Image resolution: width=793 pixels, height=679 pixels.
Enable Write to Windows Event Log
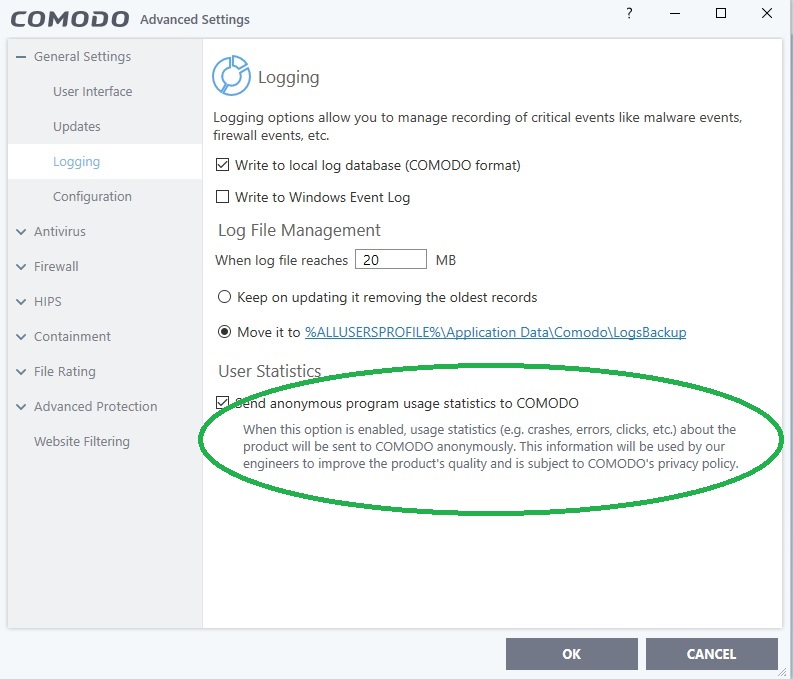222,197
